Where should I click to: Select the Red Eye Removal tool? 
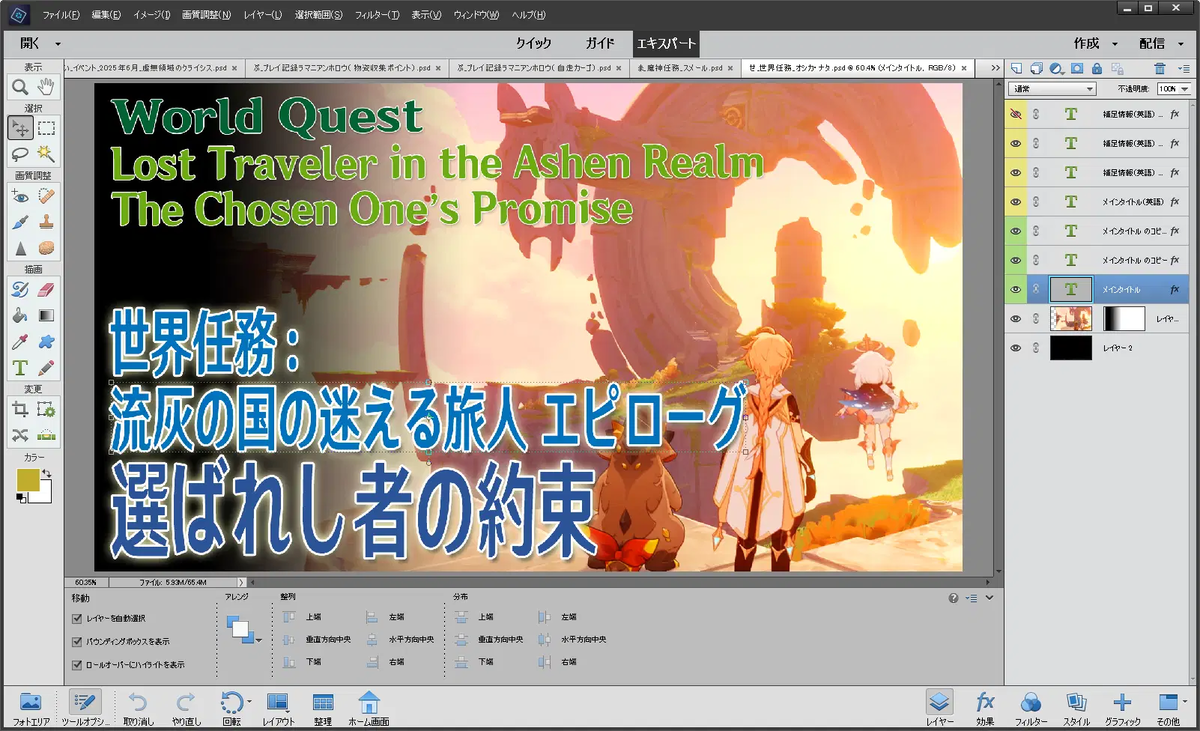pos(19,196)
